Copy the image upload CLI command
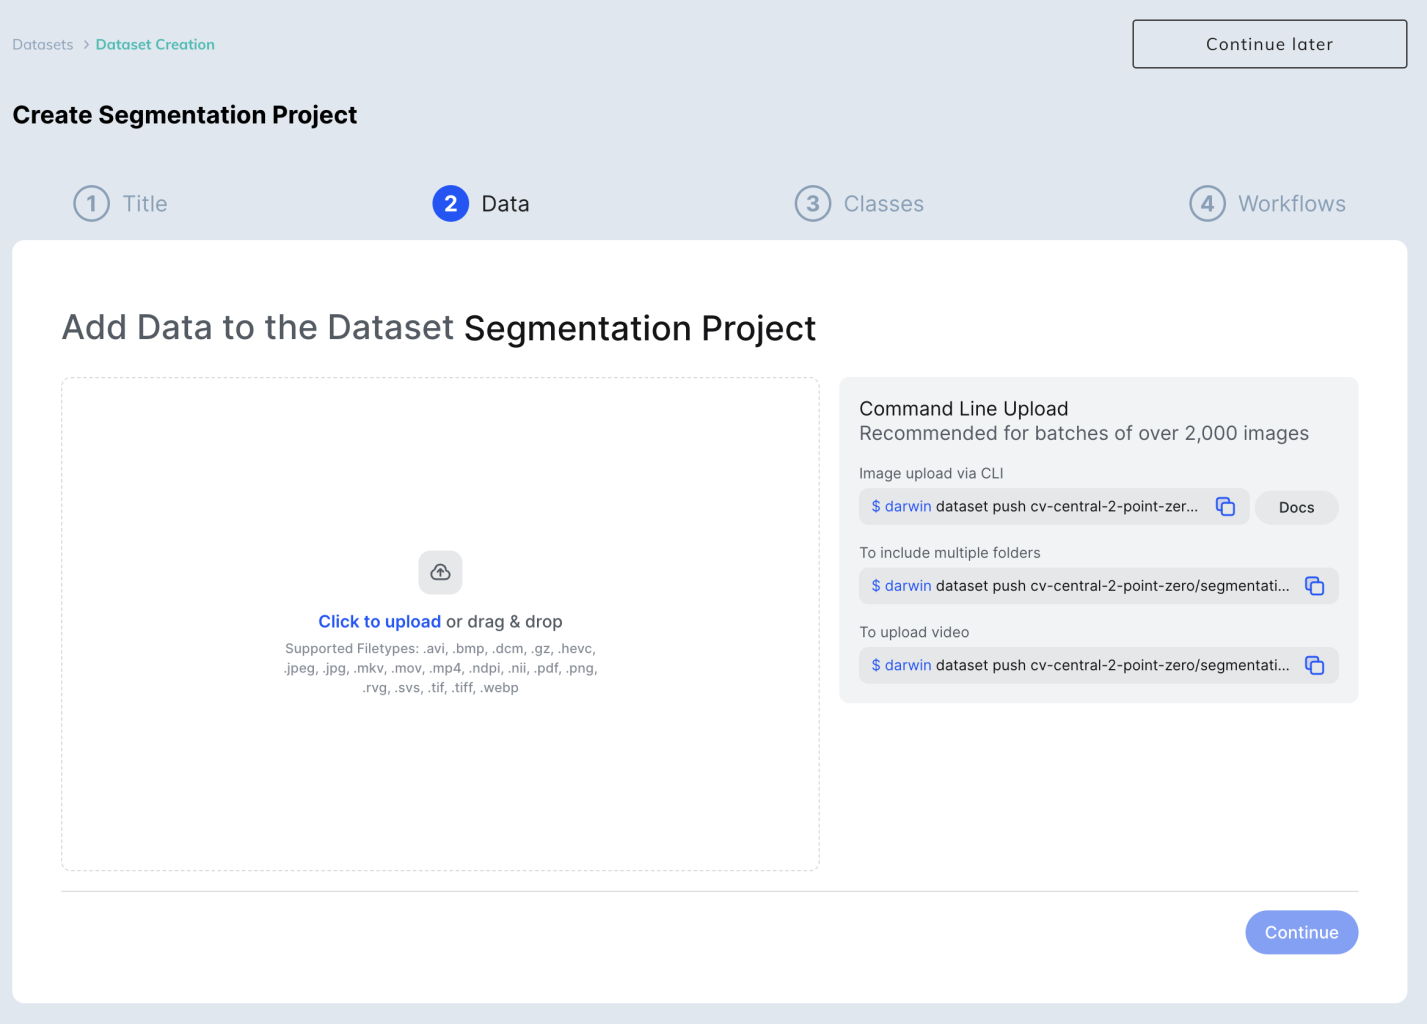 coord(1225,507)
